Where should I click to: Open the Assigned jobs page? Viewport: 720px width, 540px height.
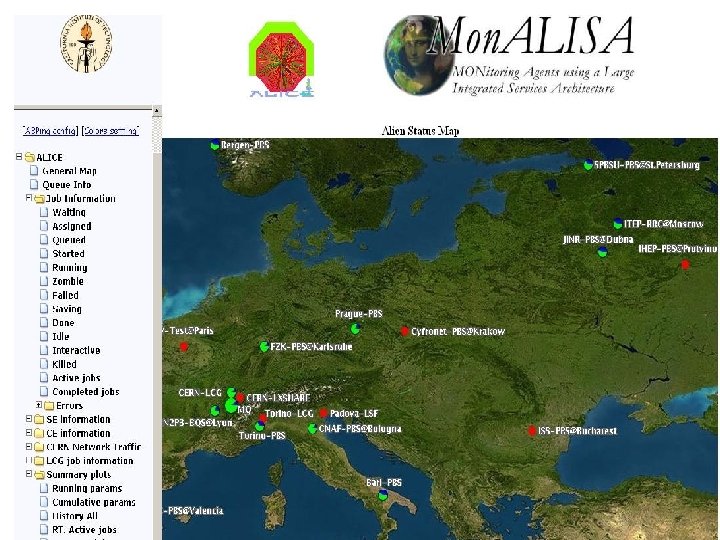[x=72, y=226]
